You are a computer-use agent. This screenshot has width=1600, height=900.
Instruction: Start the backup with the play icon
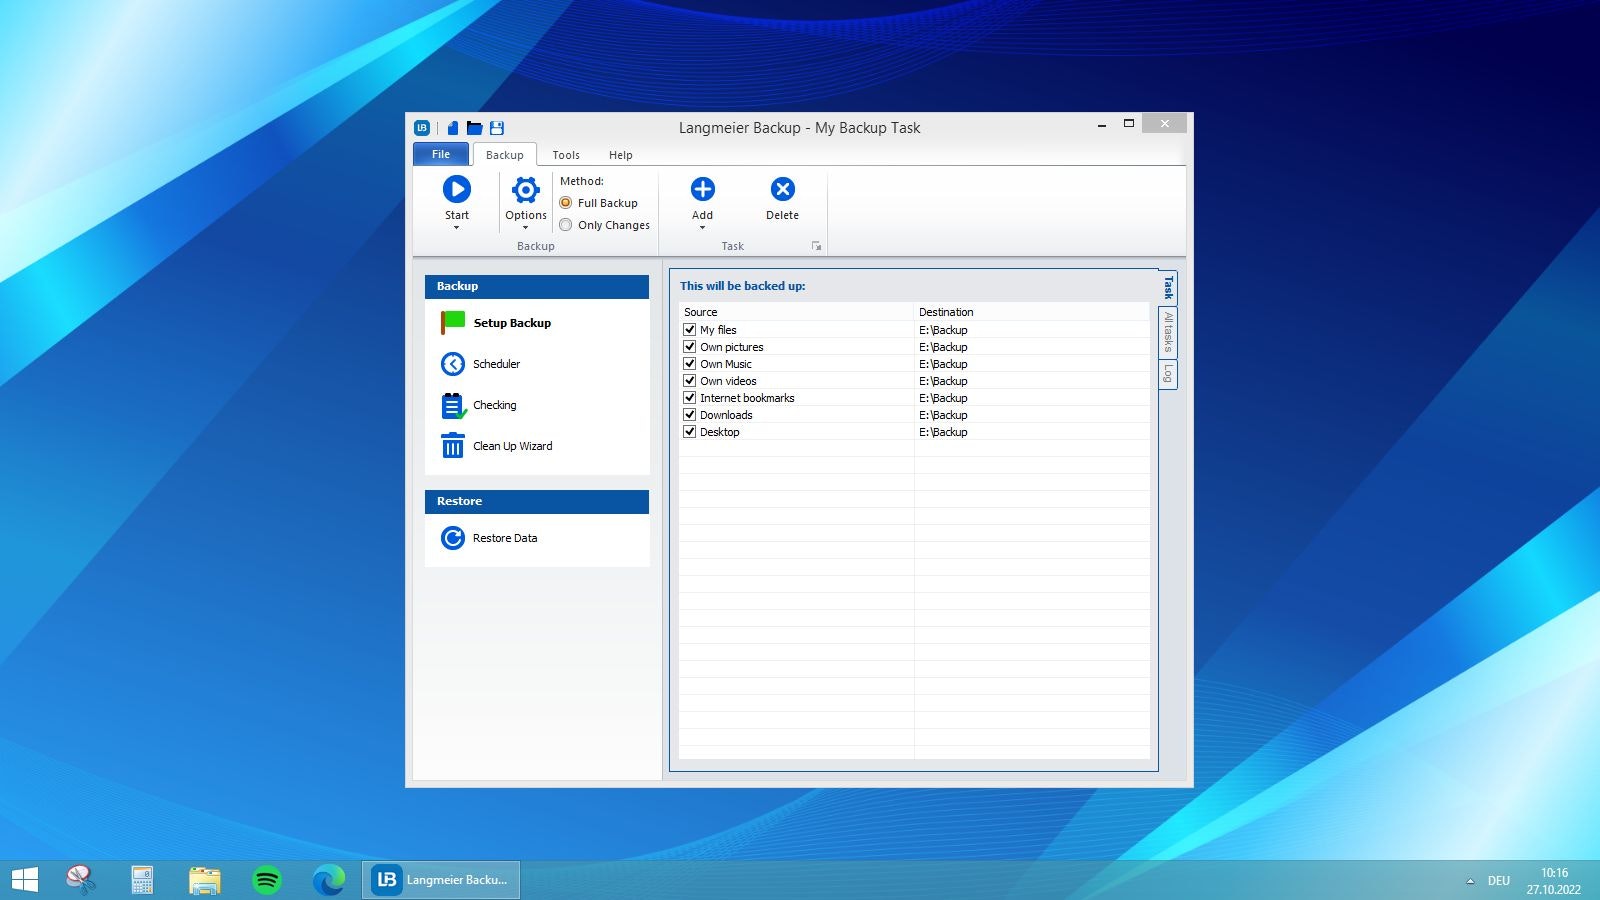click(x=457, y=189)
